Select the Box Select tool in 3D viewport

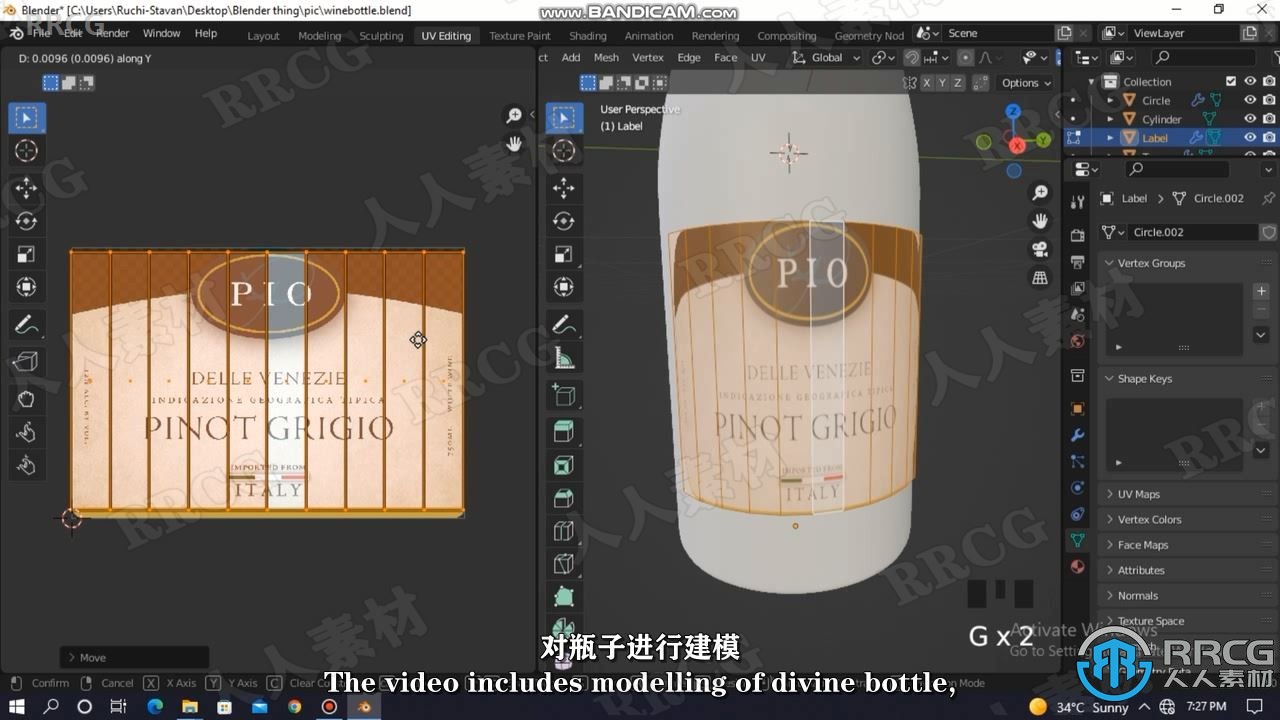coord(564,118)
